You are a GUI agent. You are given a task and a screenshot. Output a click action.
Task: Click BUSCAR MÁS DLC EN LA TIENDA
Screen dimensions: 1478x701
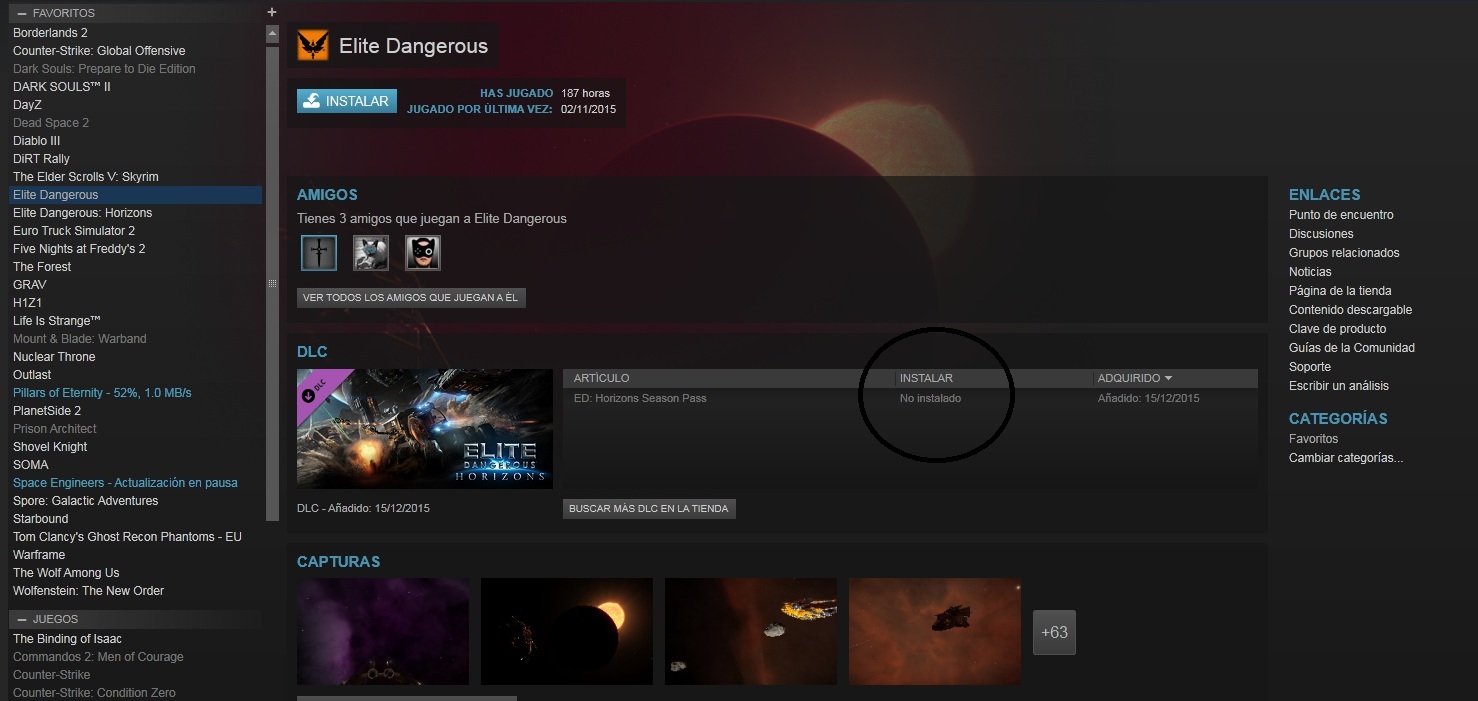point(650,509)
